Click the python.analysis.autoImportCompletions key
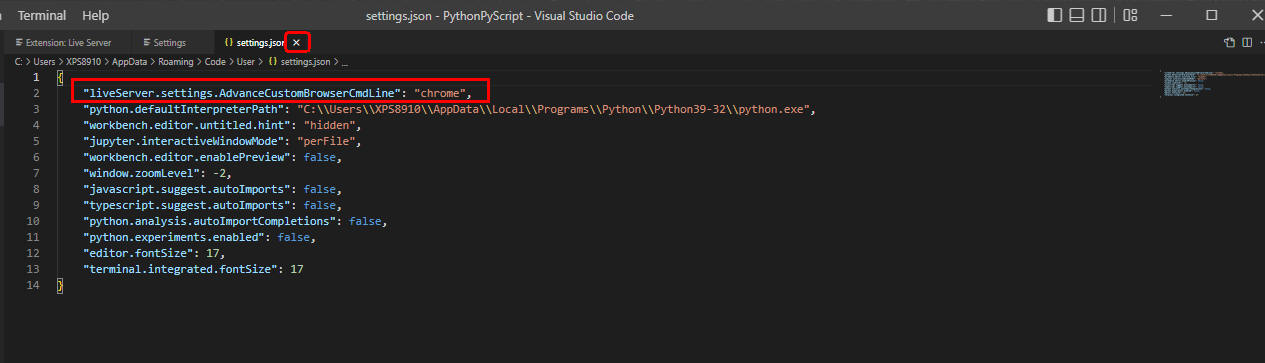Viewport: 1265px width, 363px height. [x=211, y=221]
